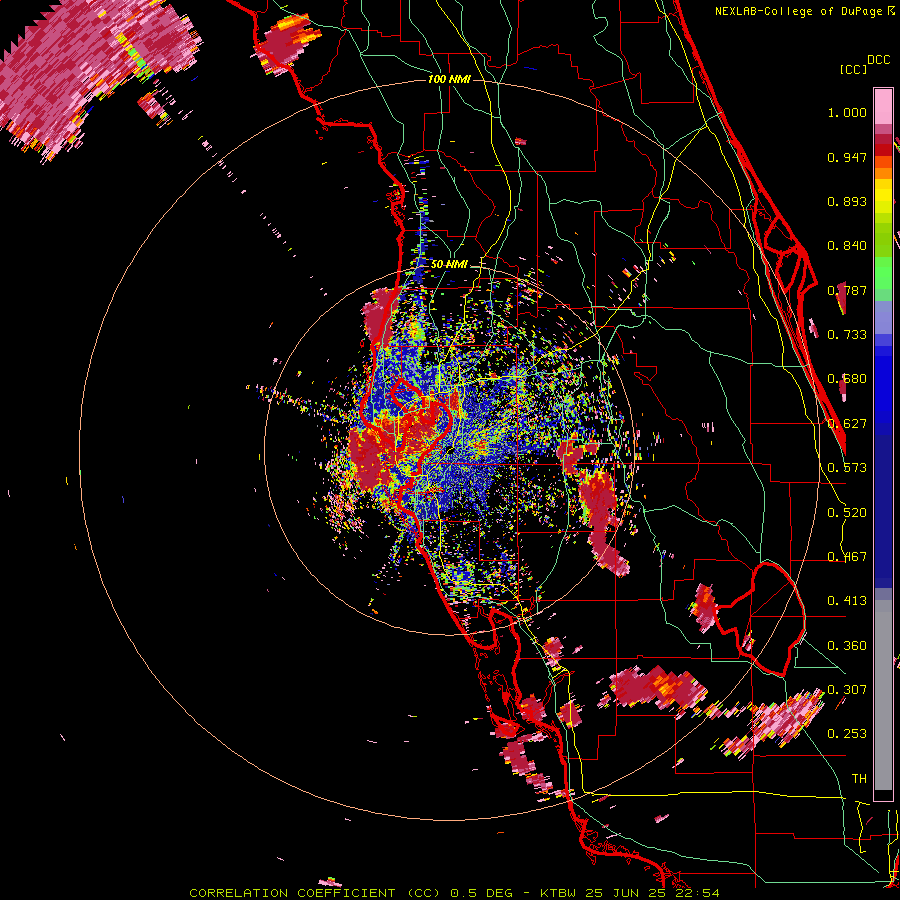Click the 0.520 scale value
The image size is (900, 900).
coord(847,513)
